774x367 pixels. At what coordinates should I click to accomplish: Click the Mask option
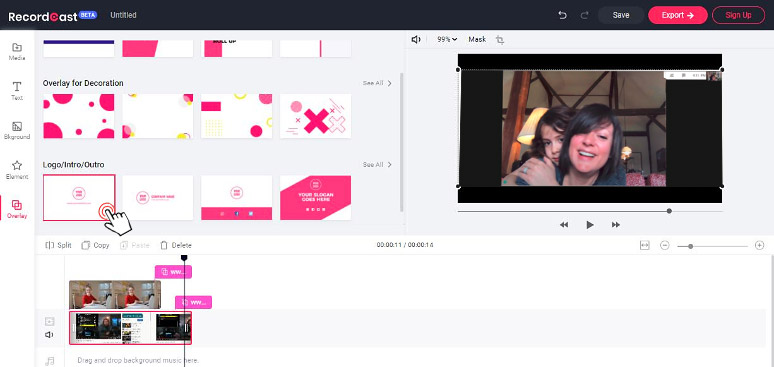coord(477,40)
